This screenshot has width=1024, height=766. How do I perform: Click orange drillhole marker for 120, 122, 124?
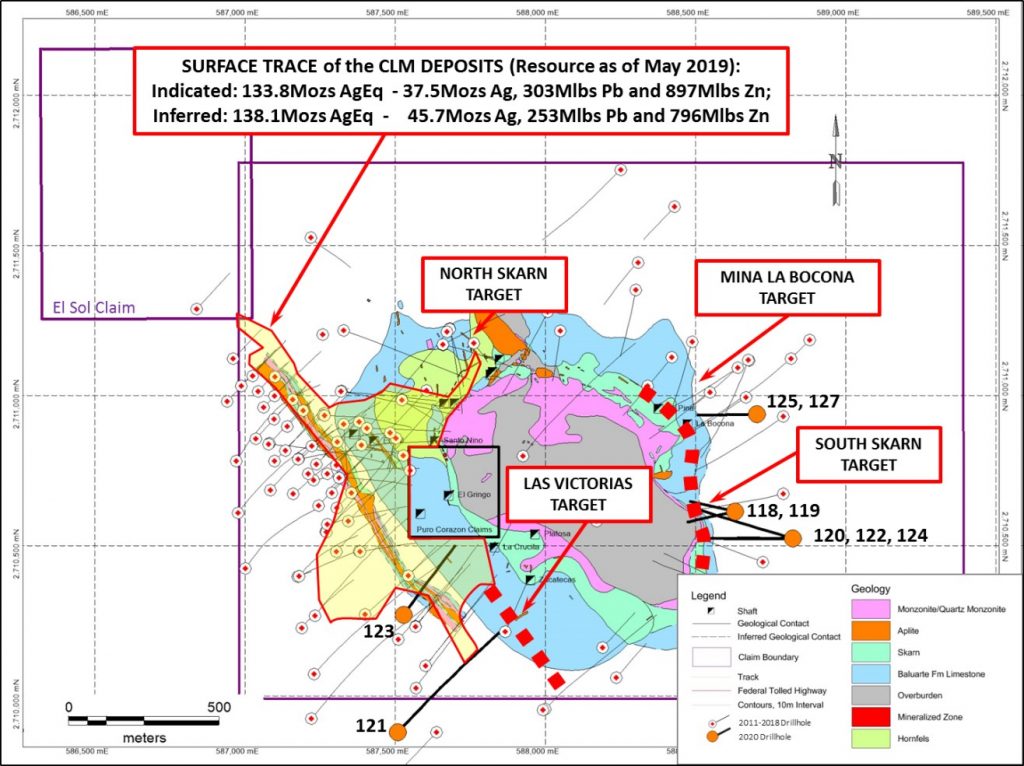coord(793,538)
